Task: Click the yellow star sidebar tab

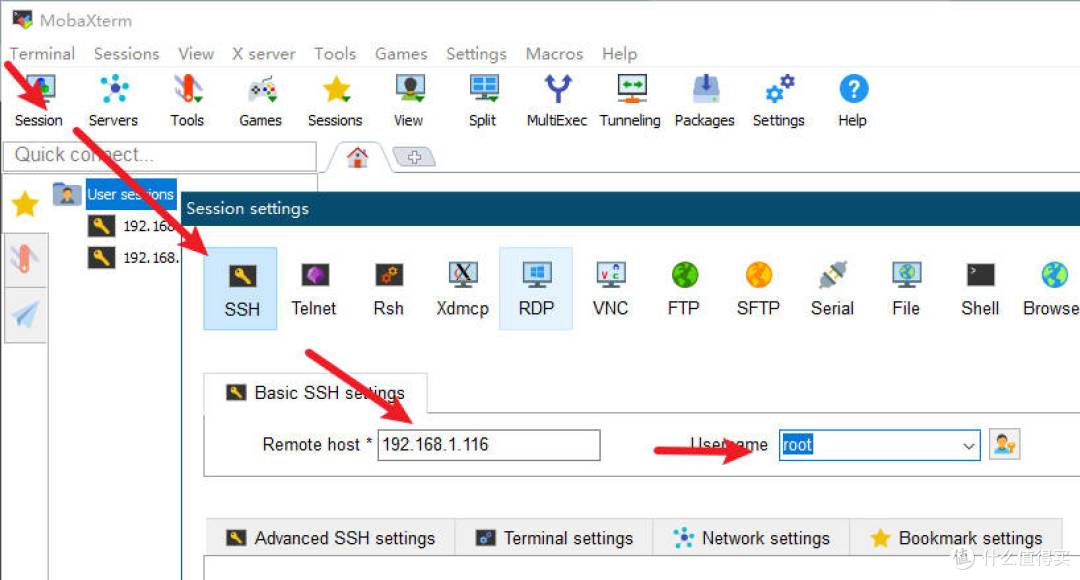Action: tap(25, 204)
